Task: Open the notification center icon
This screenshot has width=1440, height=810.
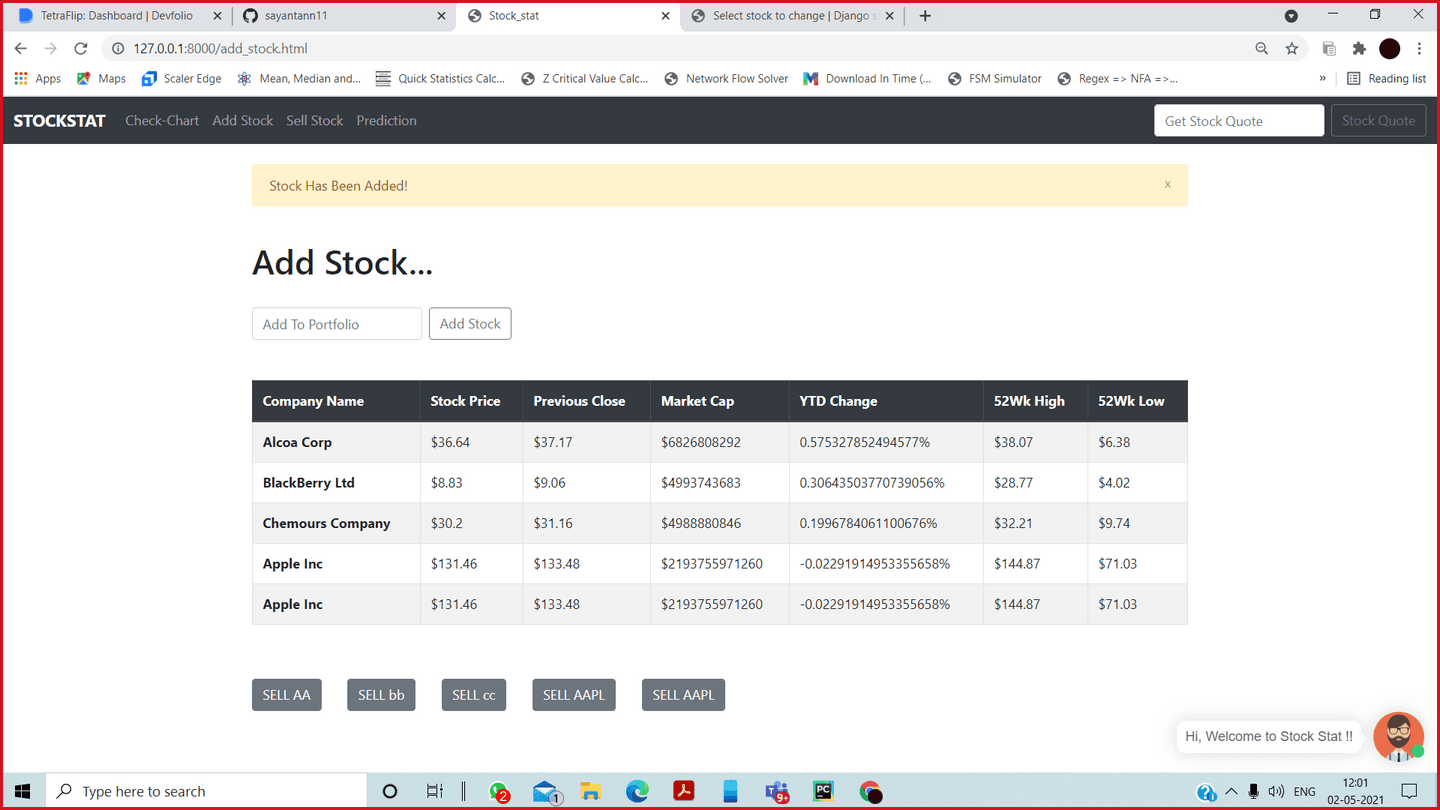Action: click(1409, 791)
